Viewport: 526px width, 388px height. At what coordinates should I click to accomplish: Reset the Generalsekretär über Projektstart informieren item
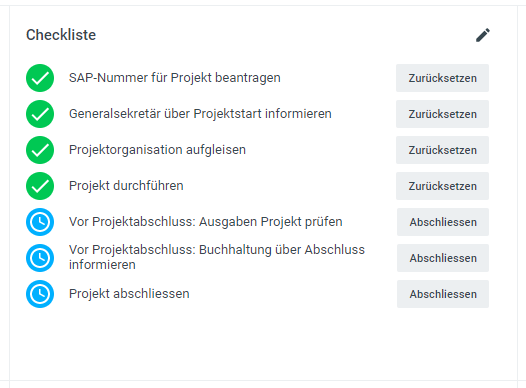pos(442,114)
